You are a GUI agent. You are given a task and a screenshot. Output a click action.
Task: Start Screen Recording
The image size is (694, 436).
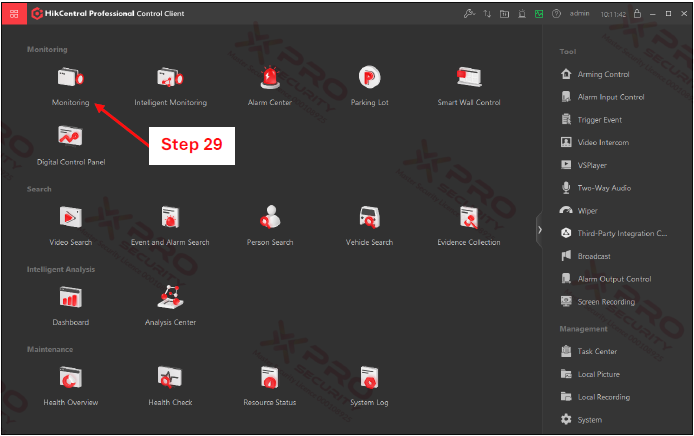point(598,301)
